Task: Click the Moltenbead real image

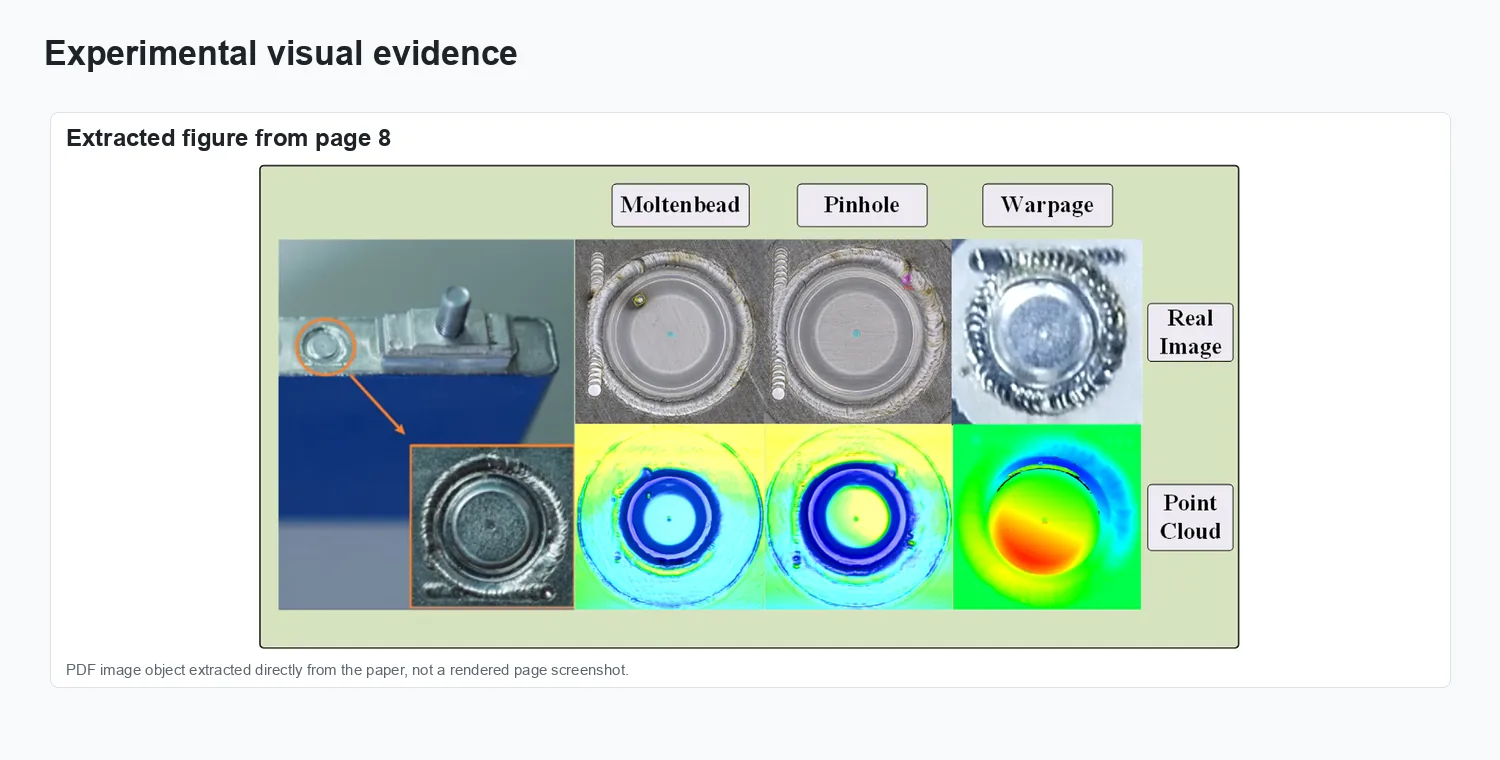Action: (670, 331)
